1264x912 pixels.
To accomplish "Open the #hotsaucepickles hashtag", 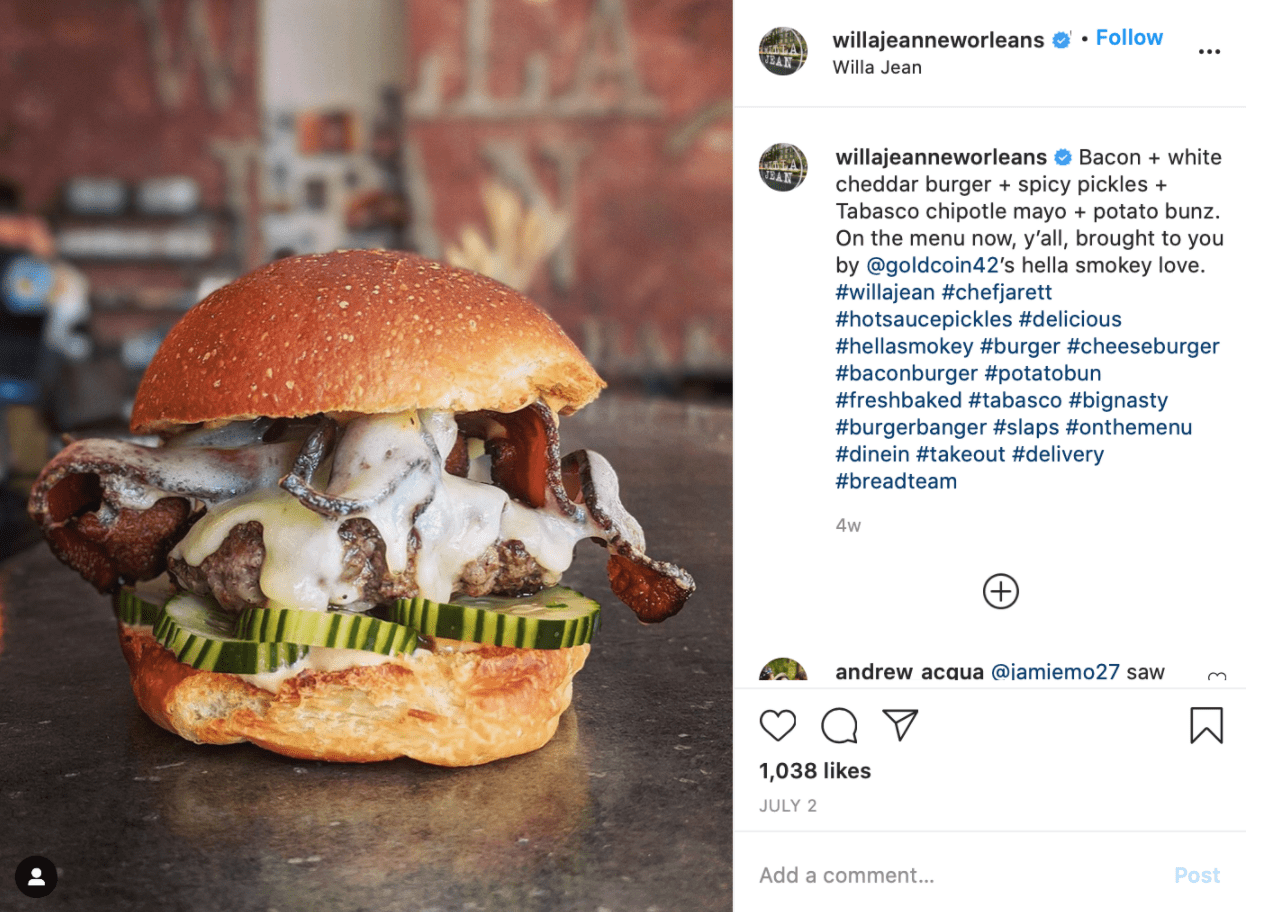I will coord(924,319).
